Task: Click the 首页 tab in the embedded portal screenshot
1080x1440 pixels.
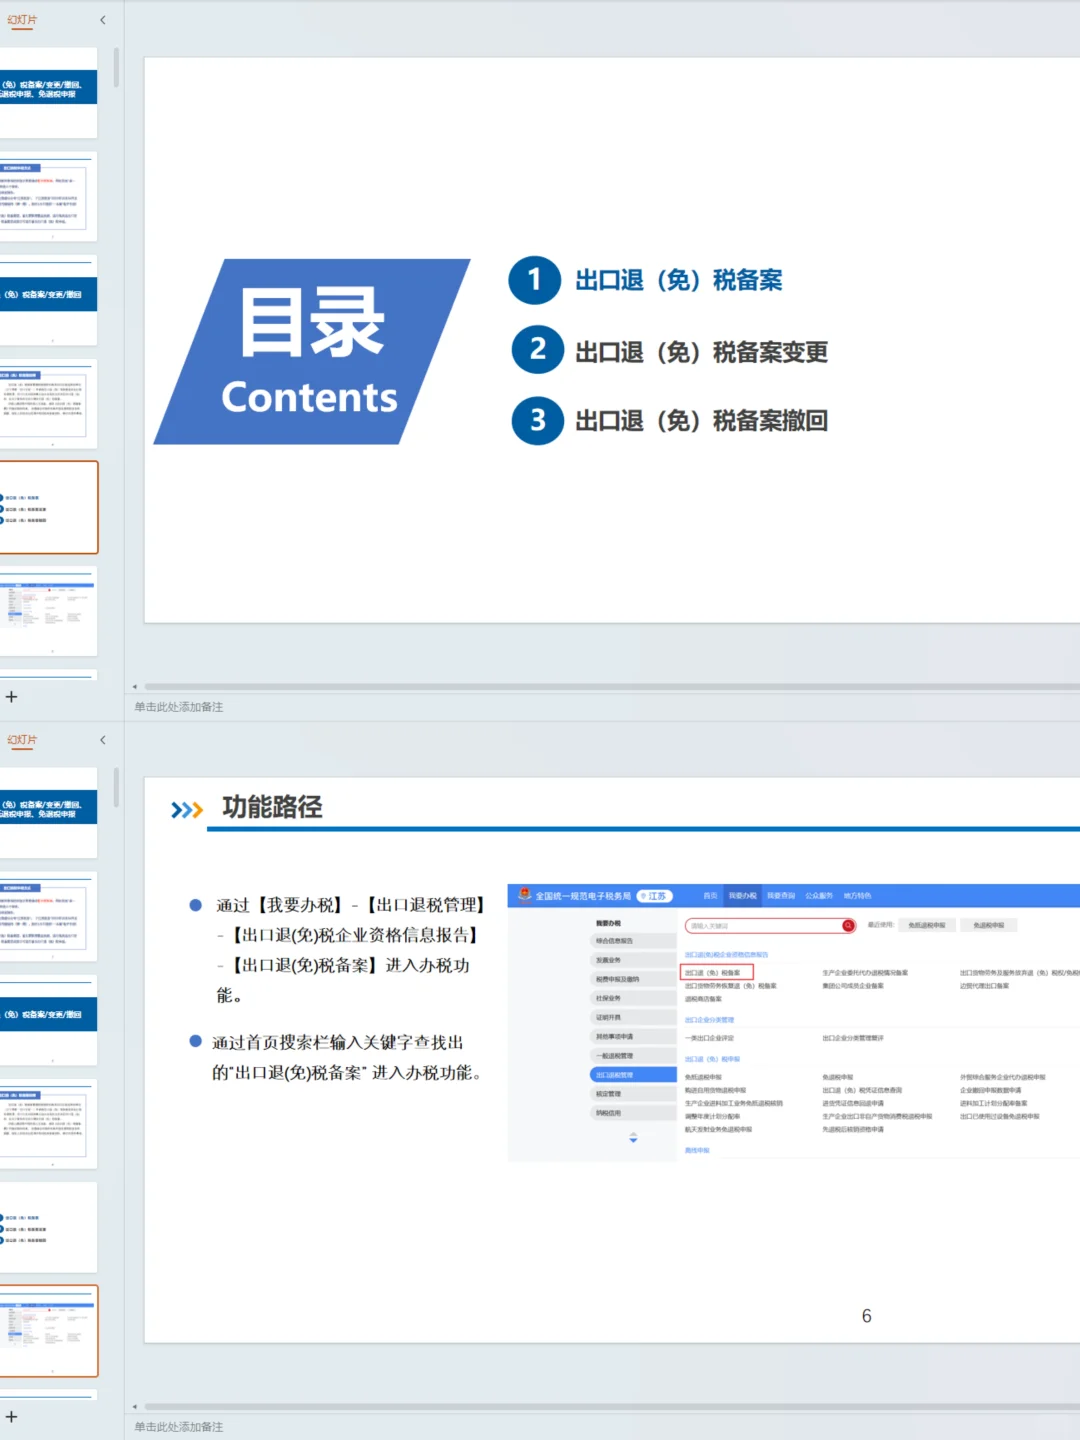Action: pos(710,896)
